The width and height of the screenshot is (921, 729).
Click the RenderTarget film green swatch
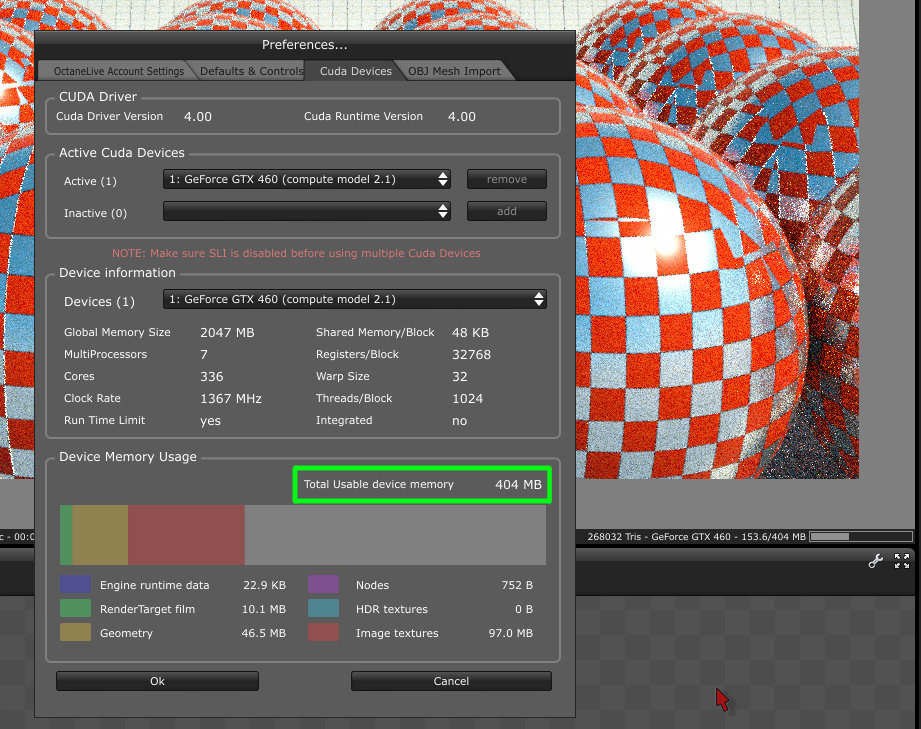(75, 609)
